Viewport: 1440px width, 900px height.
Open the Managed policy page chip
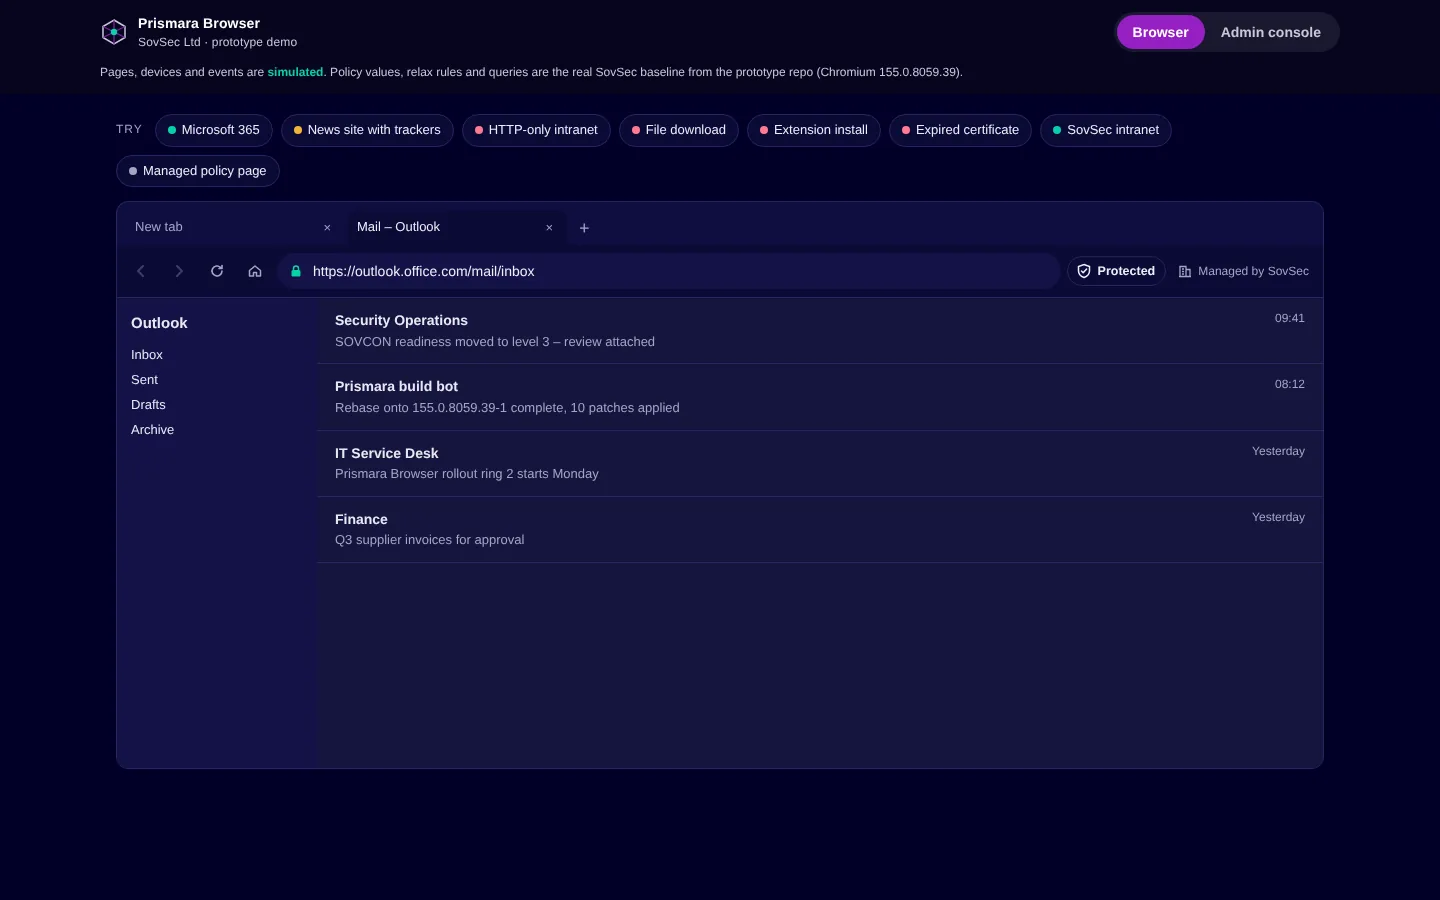click(x=198, y=171)
